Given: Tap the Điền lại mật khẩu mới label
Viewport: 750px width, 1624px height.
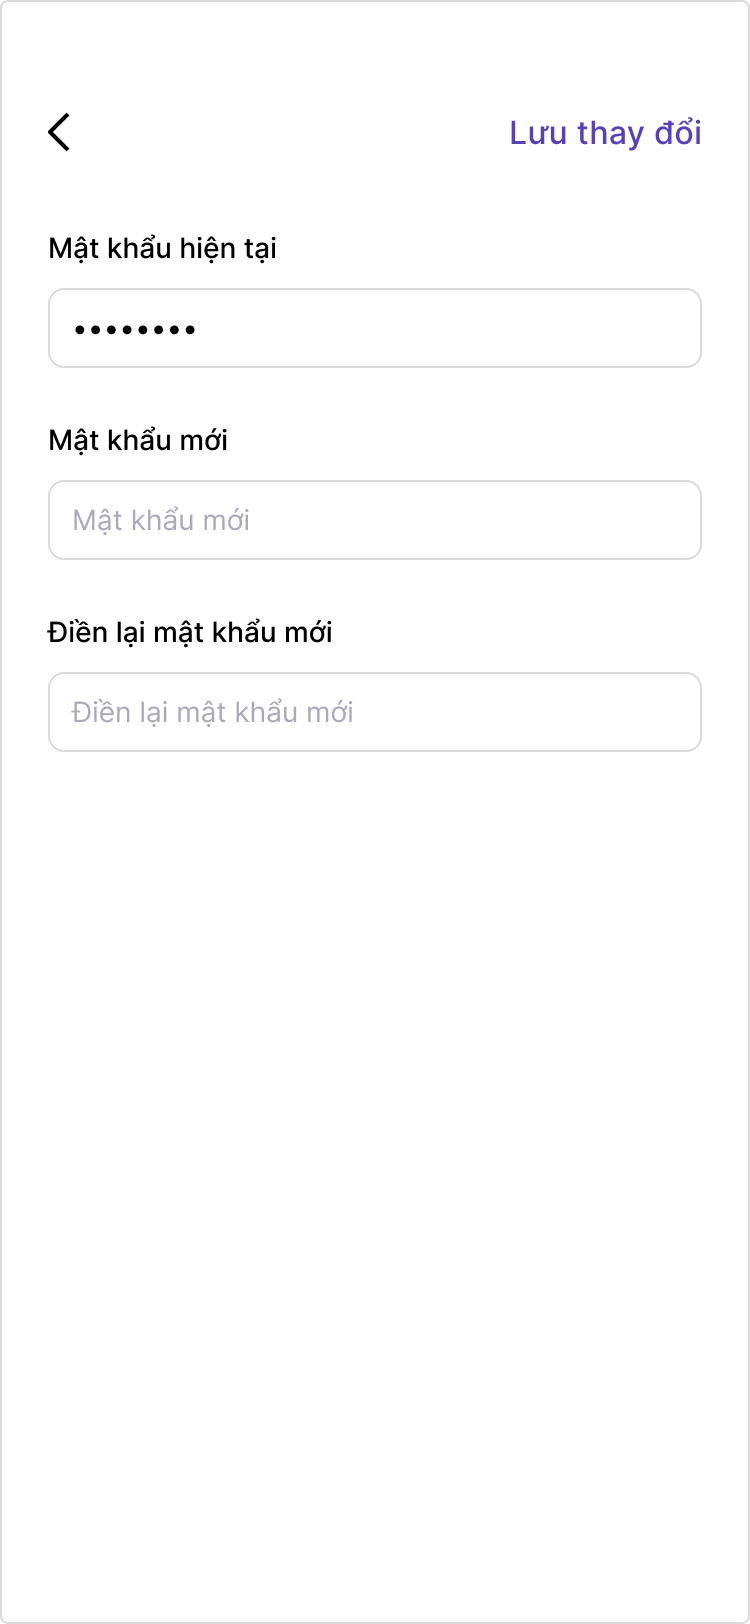Looking at the screenshot, I should pos(191,632).
